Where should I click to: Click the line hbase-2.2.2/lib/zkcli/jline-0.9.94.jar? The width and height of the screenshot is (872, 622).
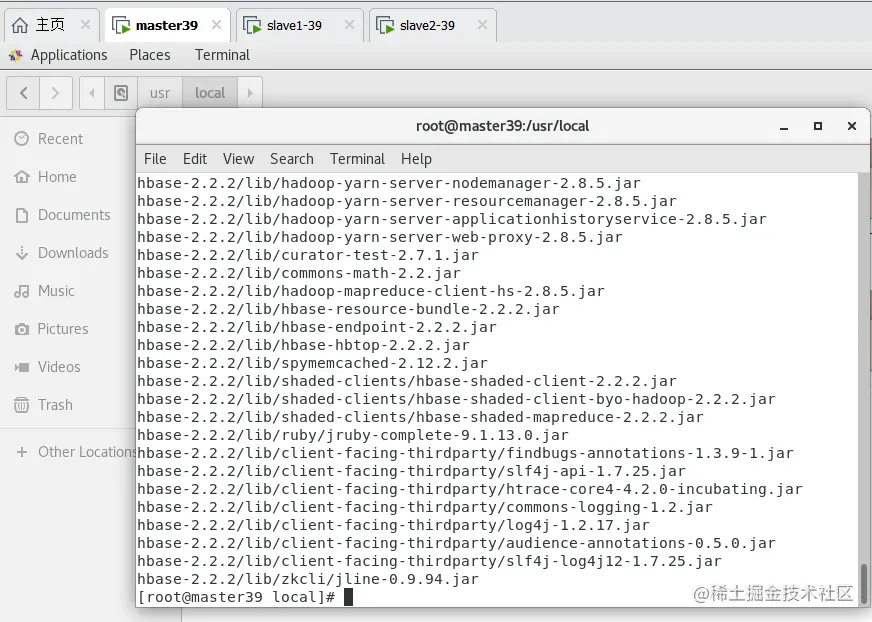[308, 579]
